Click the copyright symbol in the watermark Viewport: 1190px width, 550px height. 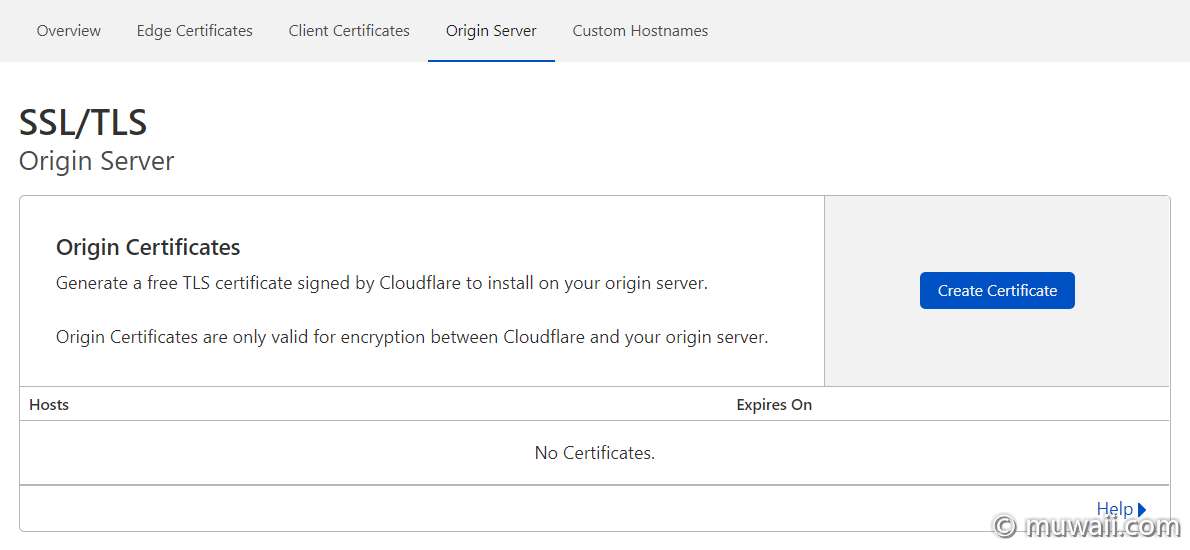pyautogui.click(x=1005, y=526)
